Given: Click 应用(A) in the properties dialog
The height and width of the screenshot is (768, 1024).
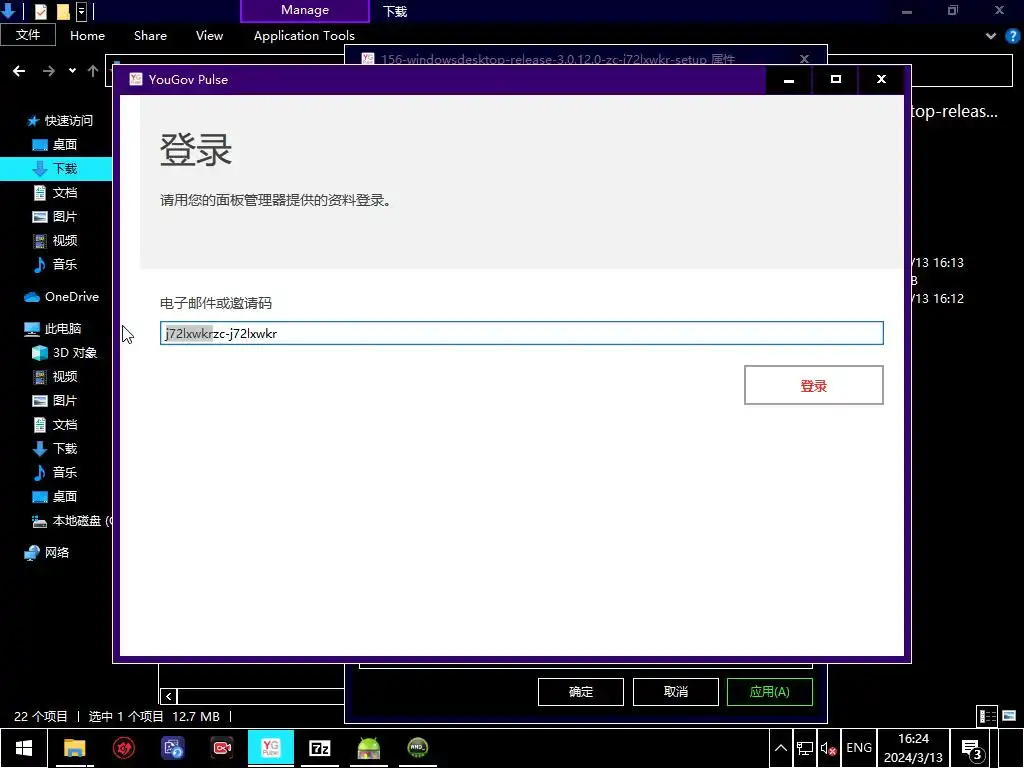Looking at the screenshot, I should [x=769, y=692].
